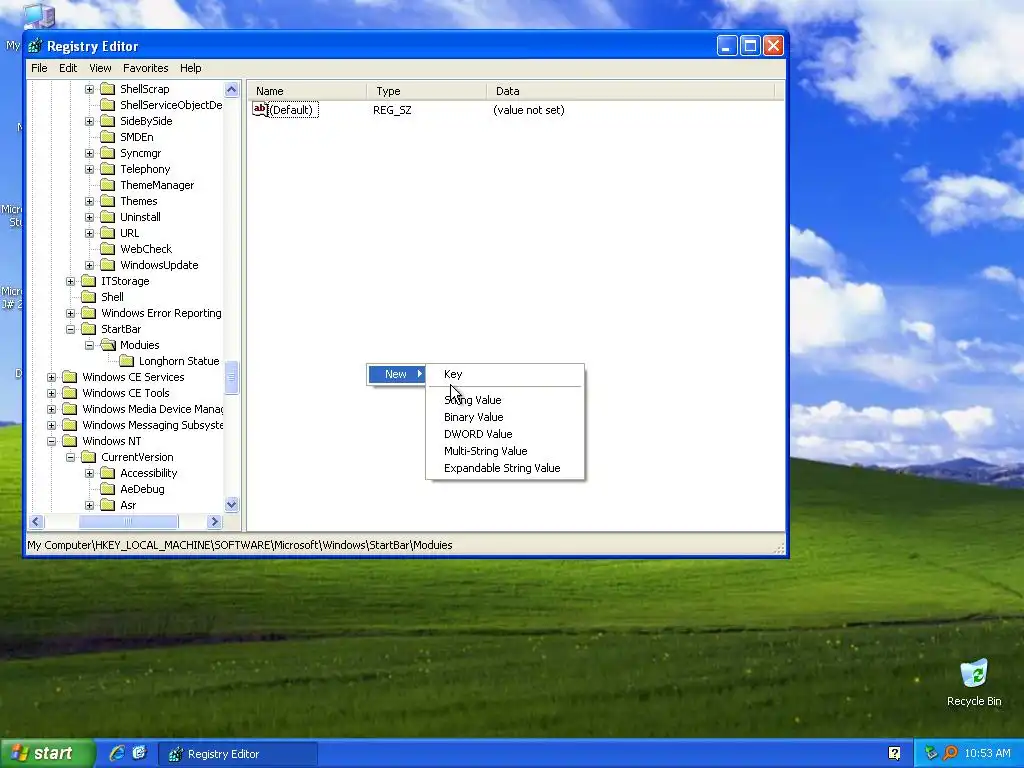Click the Registry Editor title bar icon
The width and height of the screenshot is (1024, 768).
35,46
